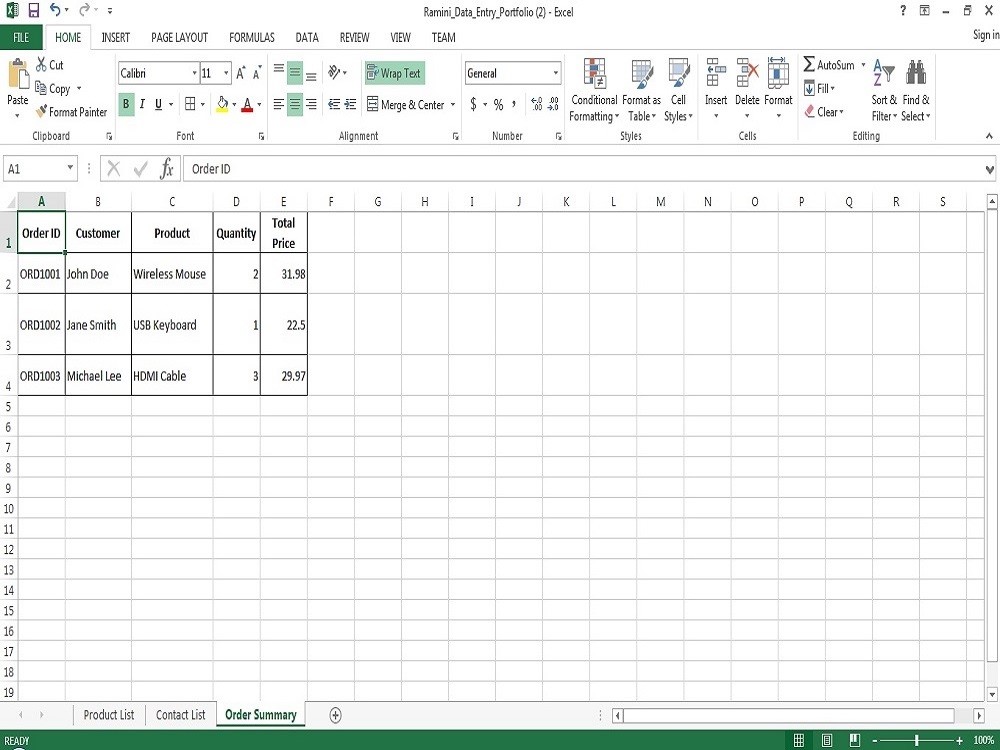Open Find & Select binoculars
Viewport: 1000px width, 750px height.
click(916, 90)
